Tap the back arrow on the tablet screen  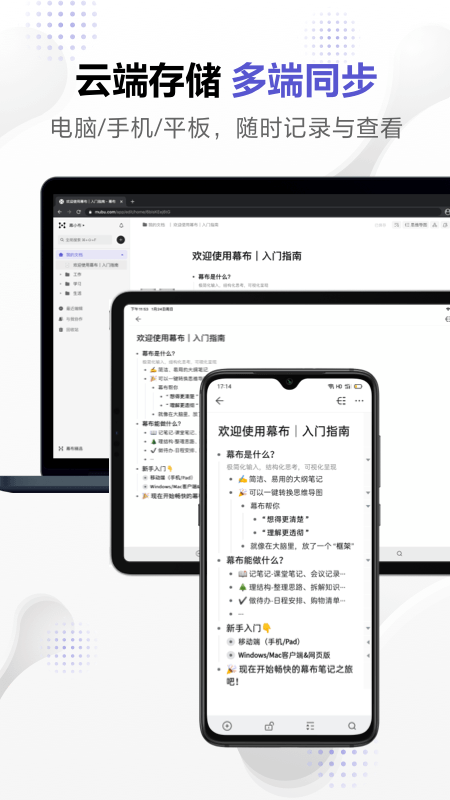(138, 319)
